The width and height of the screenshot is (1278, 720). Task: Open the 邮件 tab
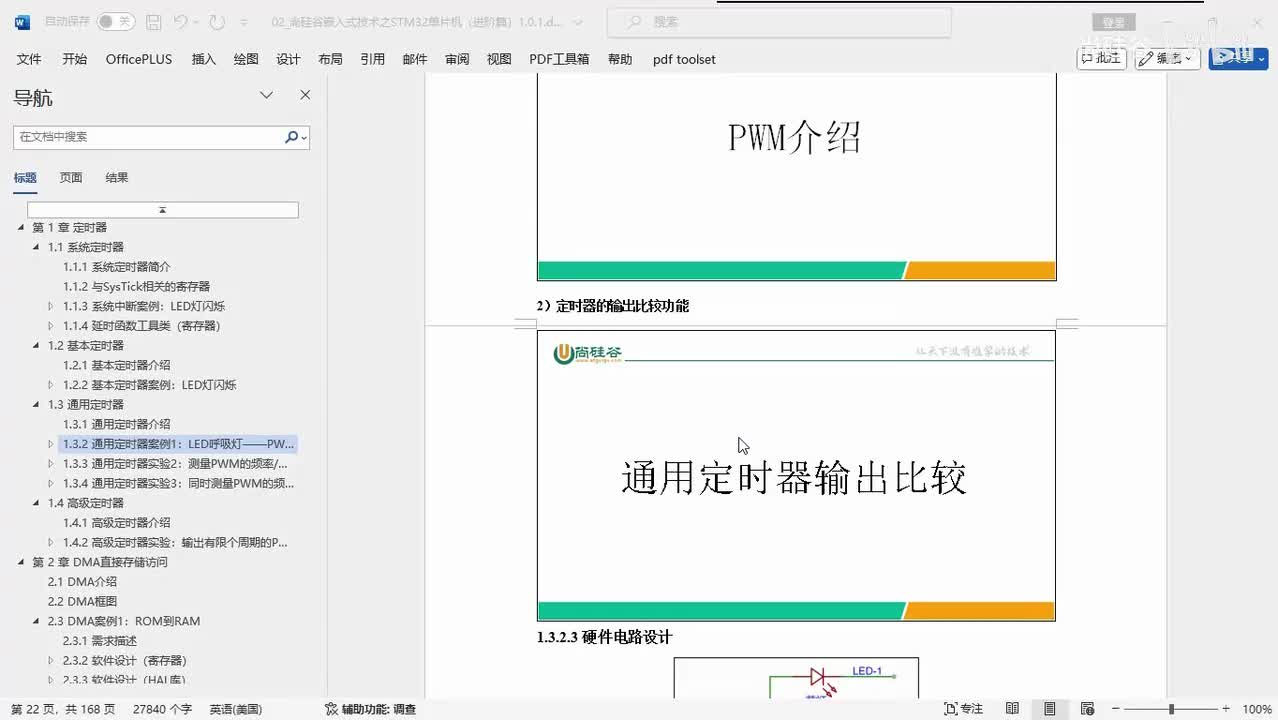click(x=415, y=59)
